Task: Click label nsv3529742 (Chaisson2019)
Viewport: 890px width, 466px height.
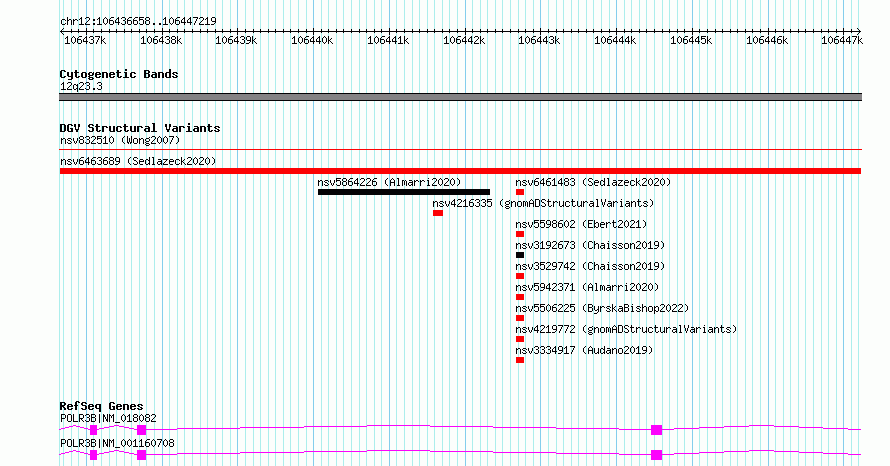Action: [590, 266]
